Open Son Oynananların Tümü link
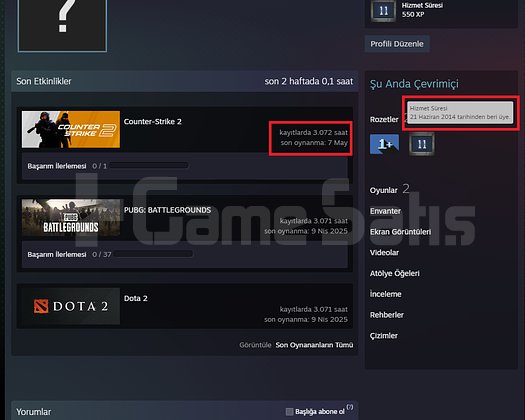The image size is (525, 420). pyautogui.click(x=314, y=345)
